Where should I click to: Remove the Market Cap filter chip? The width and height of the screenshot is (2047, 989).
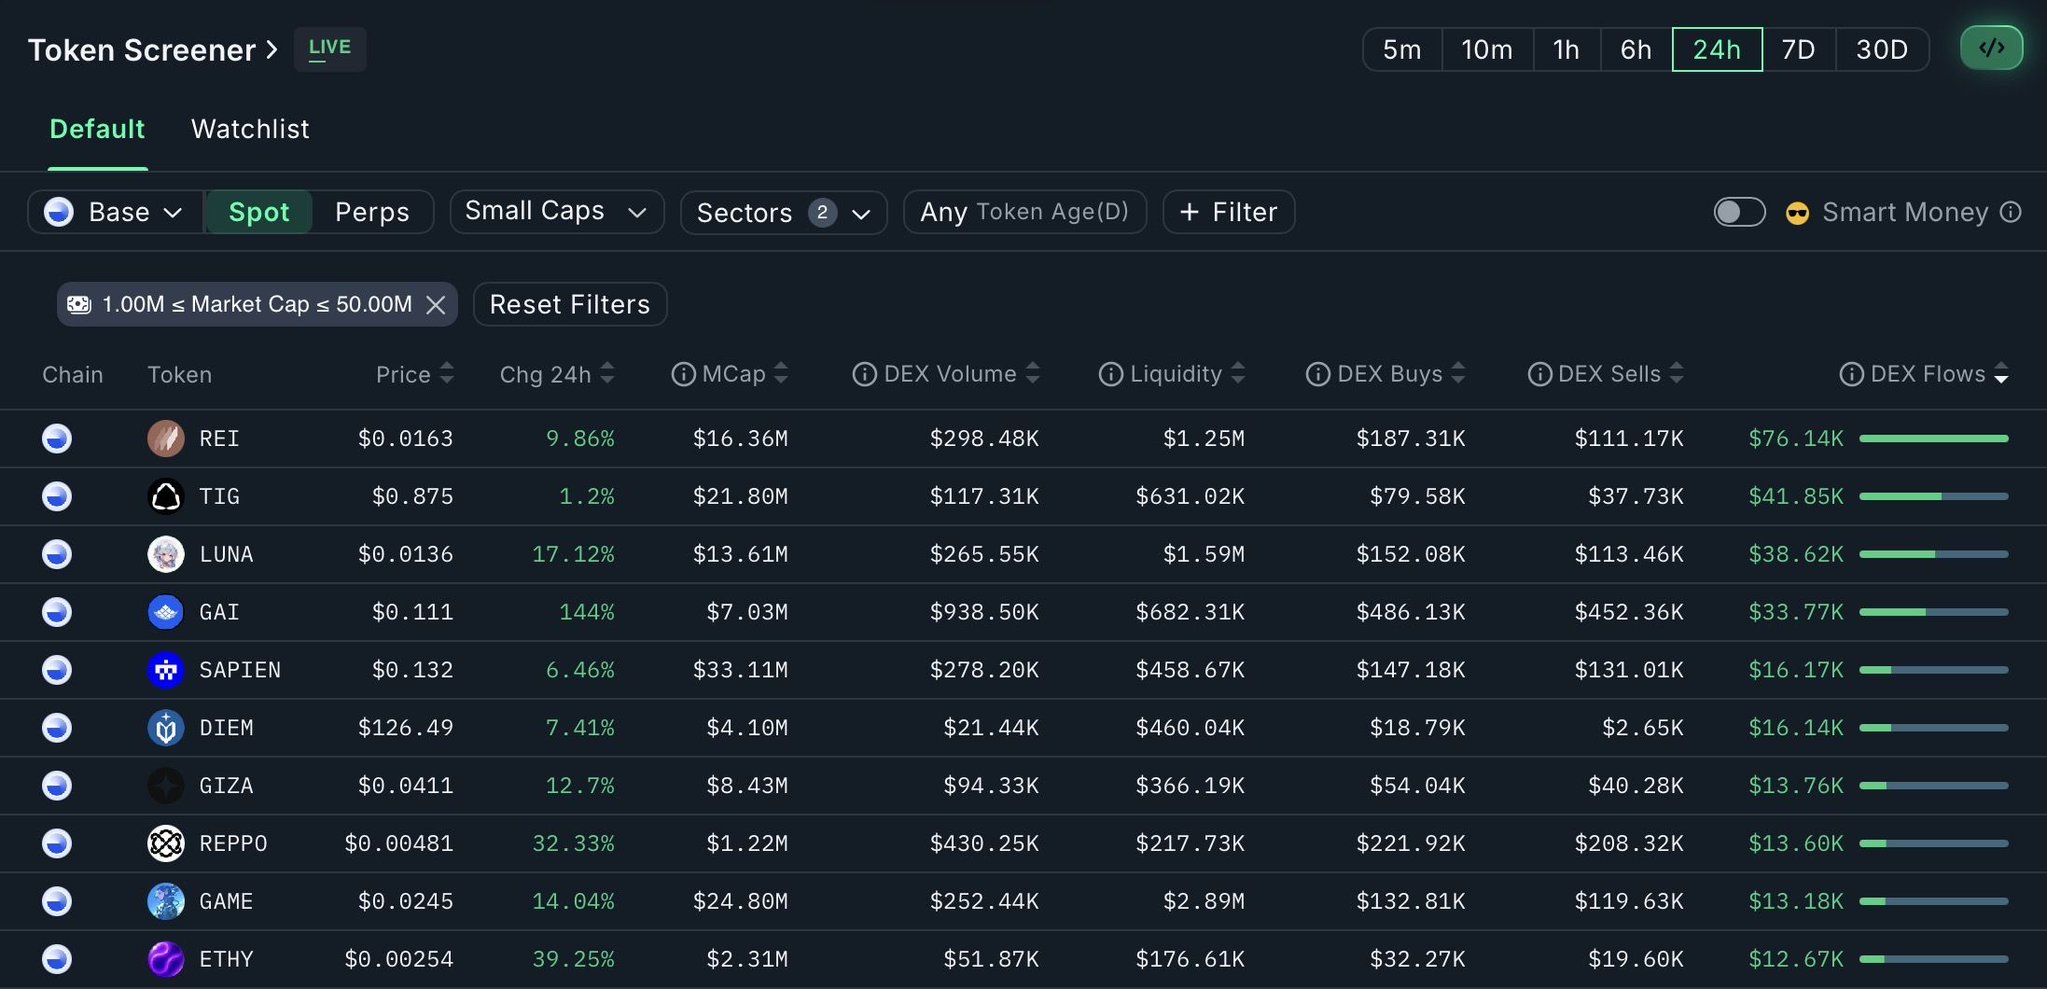(436, 305)
